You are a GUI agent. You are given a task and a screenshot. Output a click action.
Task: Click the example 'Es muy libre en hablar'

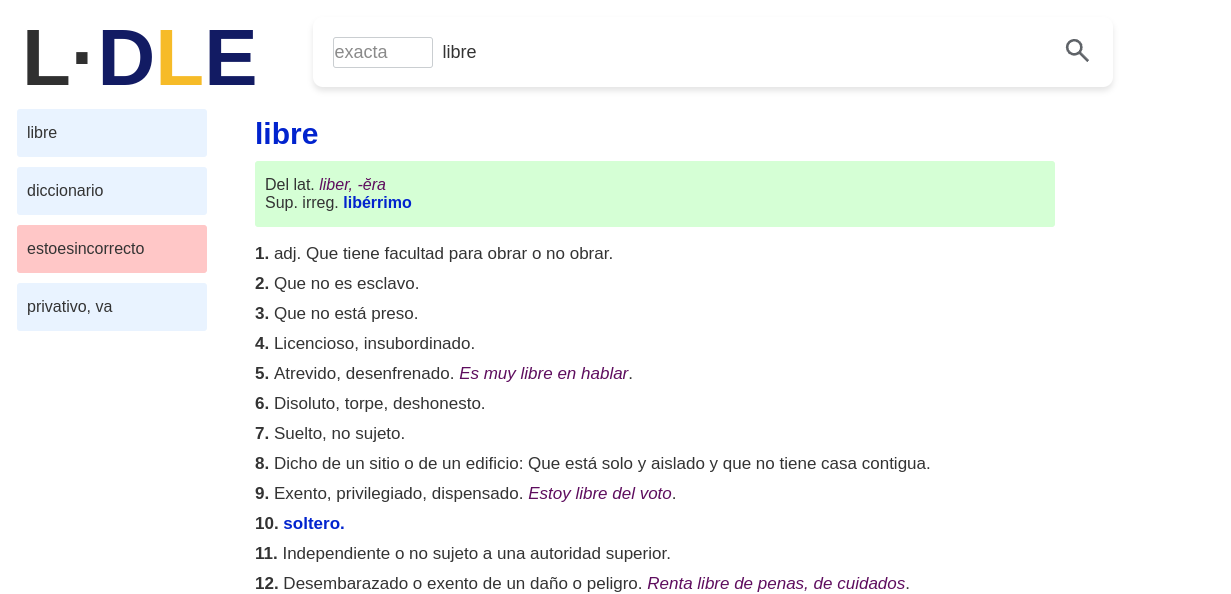tap(543, 374)
